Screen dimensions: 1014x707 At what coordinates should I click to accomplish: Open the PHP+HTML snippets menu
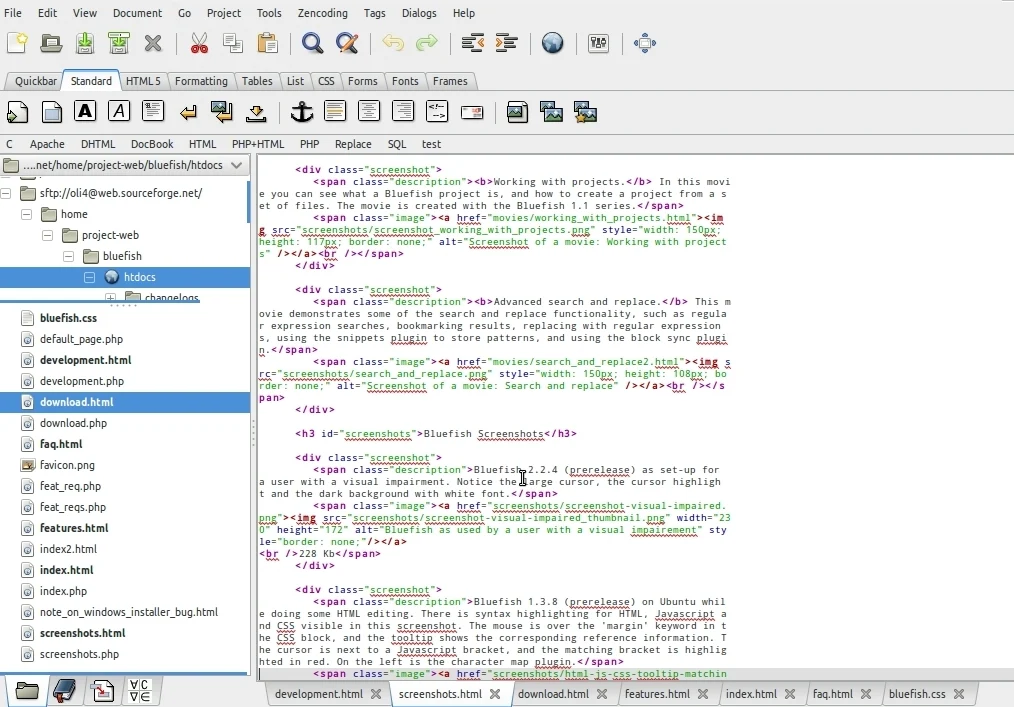click(x=258, y=144)
